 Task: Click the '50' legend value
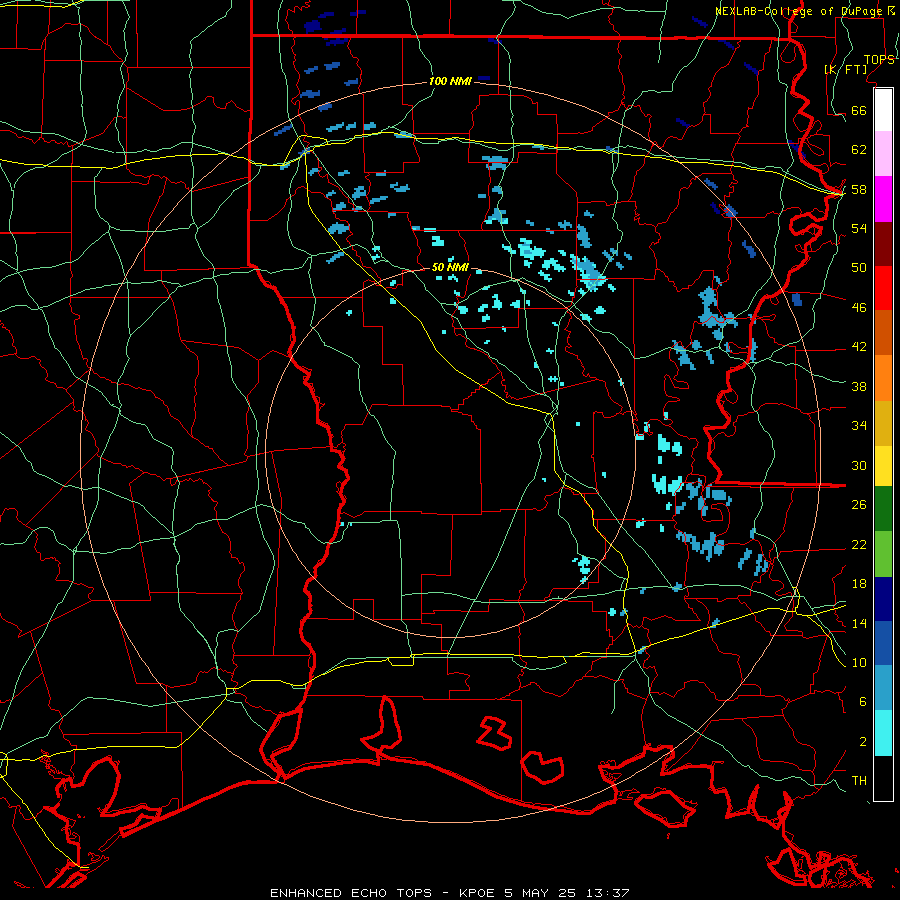point(859,268)
